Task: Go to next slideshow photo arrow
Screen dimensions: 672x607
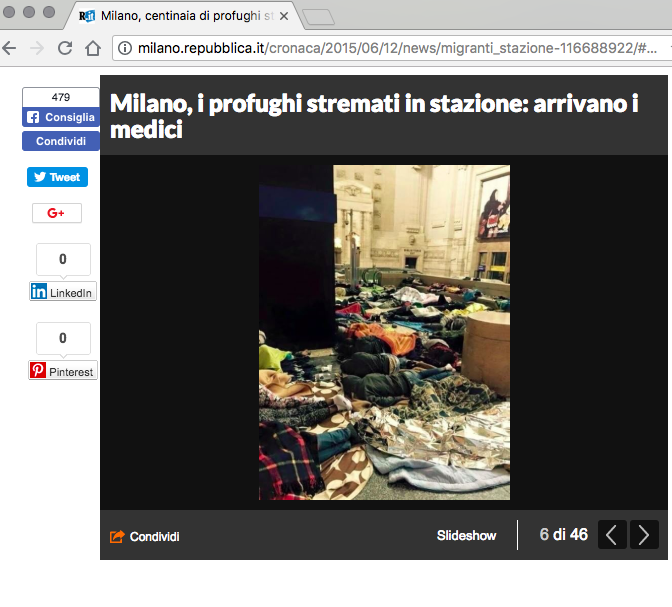Action: 644,535
